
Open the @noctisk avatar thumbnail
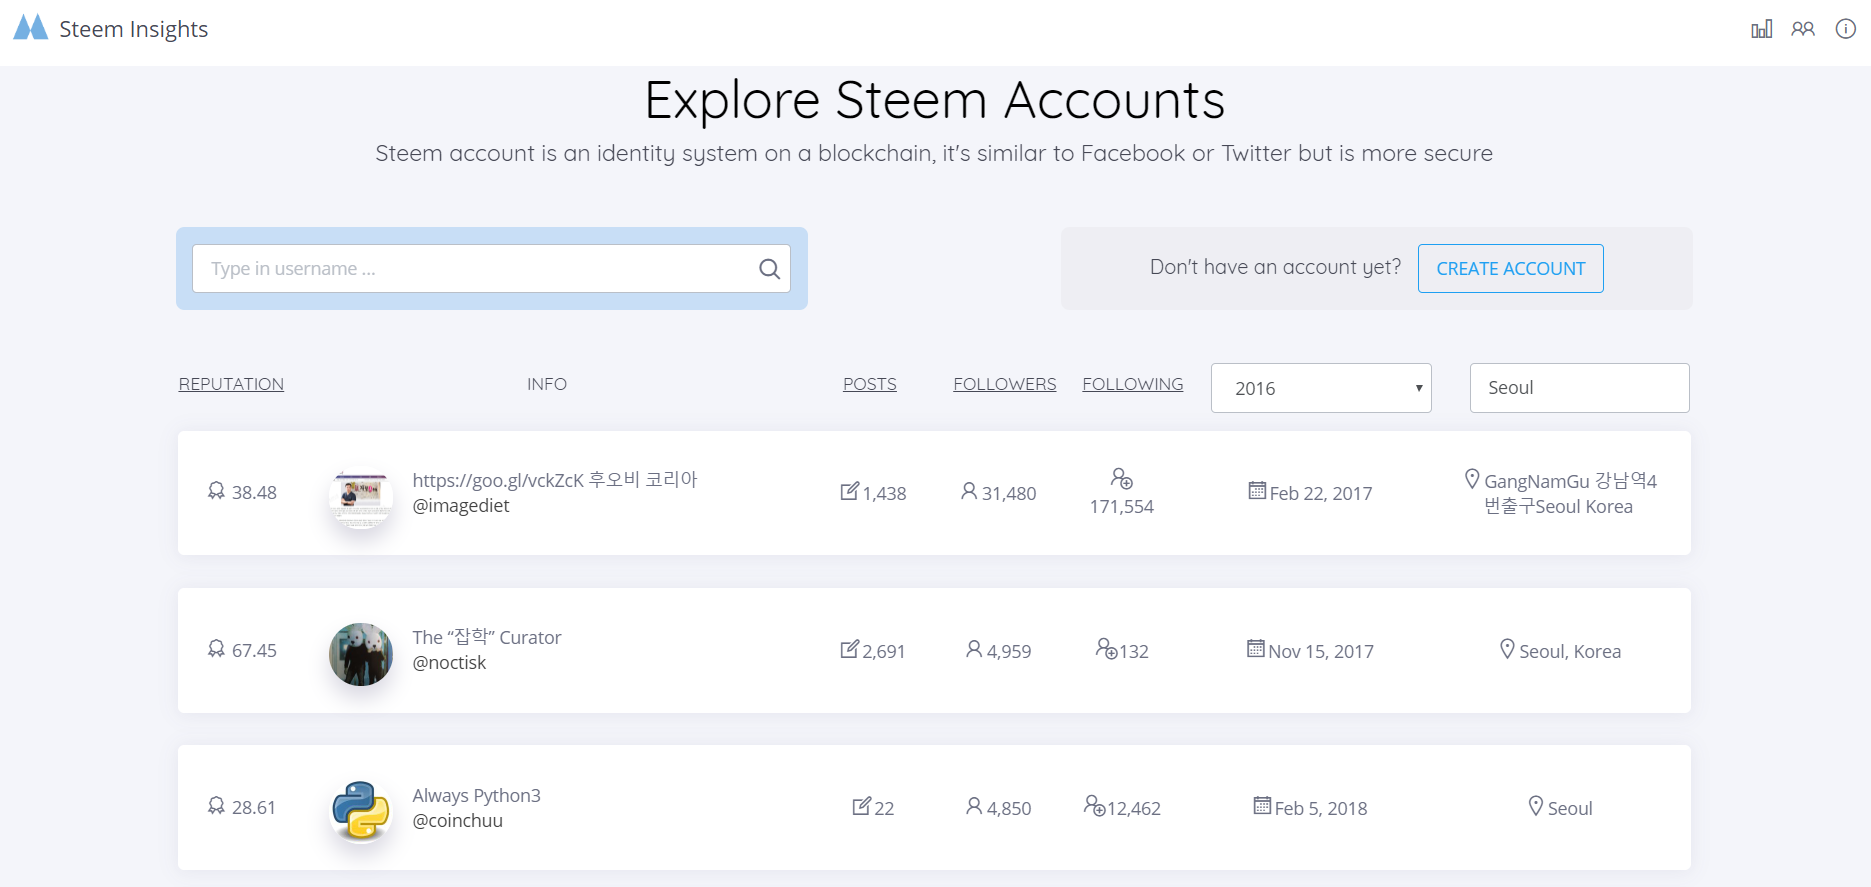coord(361,654)
